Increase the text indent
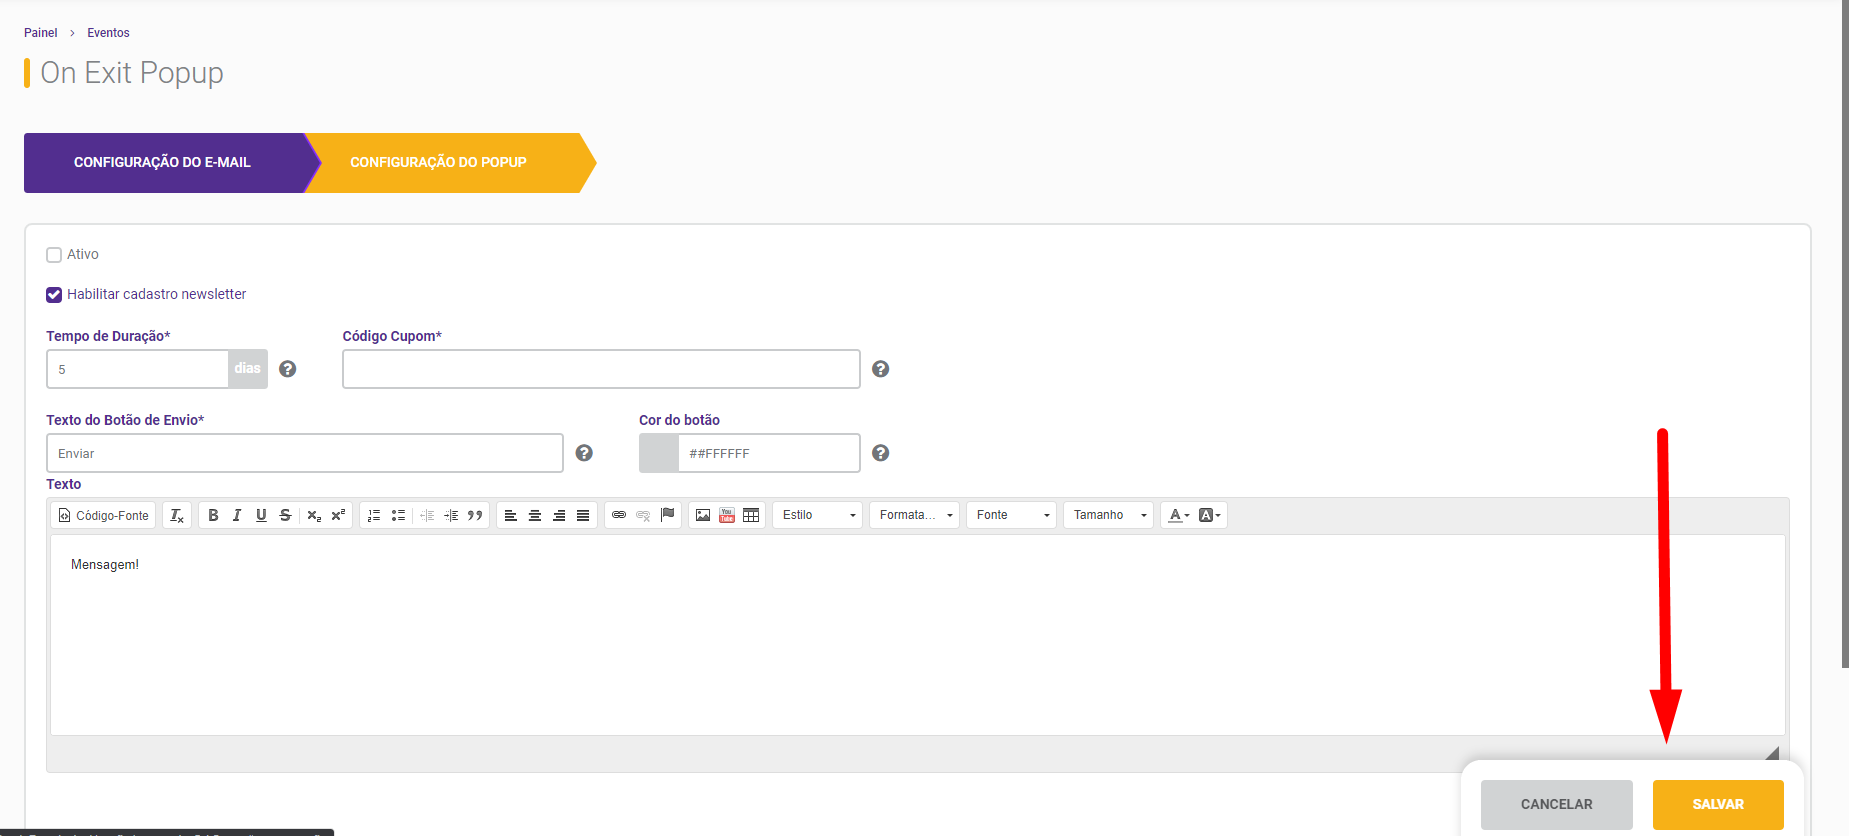This screenshot has width=1849, height=836. pos(451,515)
